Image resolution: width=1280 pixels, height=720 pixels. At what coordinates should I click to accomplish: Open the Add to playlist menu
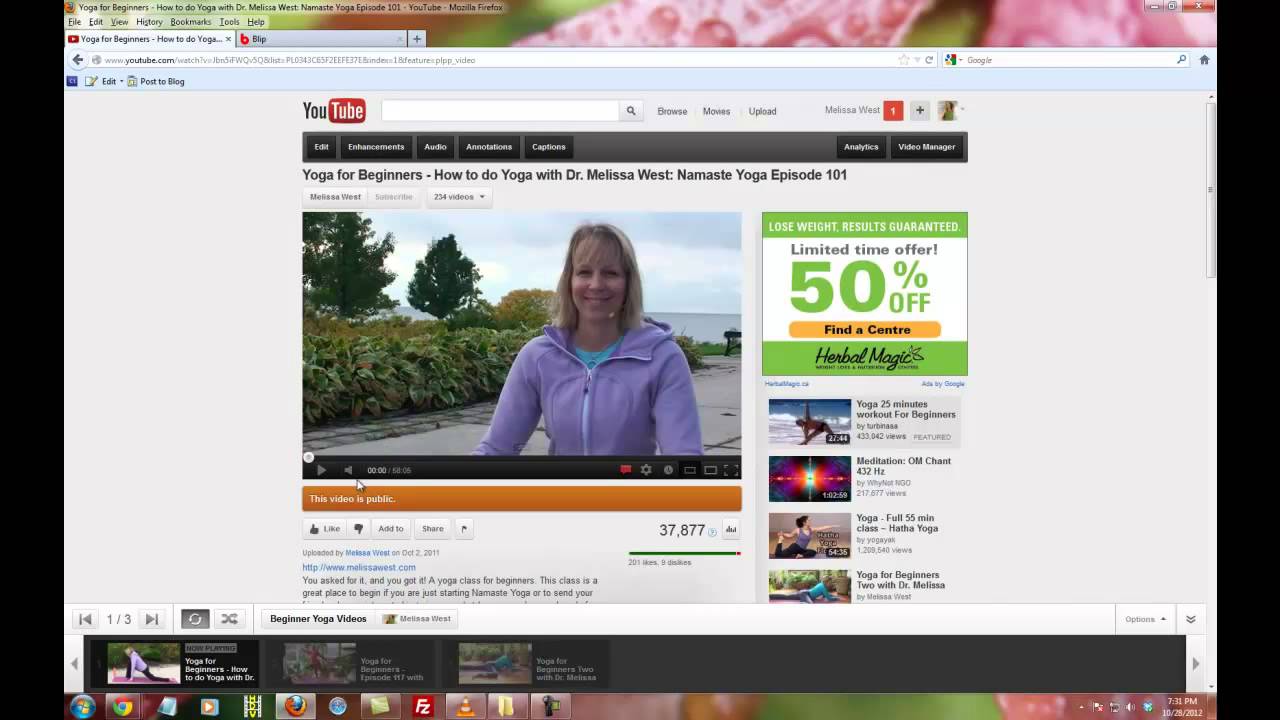pos(391,529)
